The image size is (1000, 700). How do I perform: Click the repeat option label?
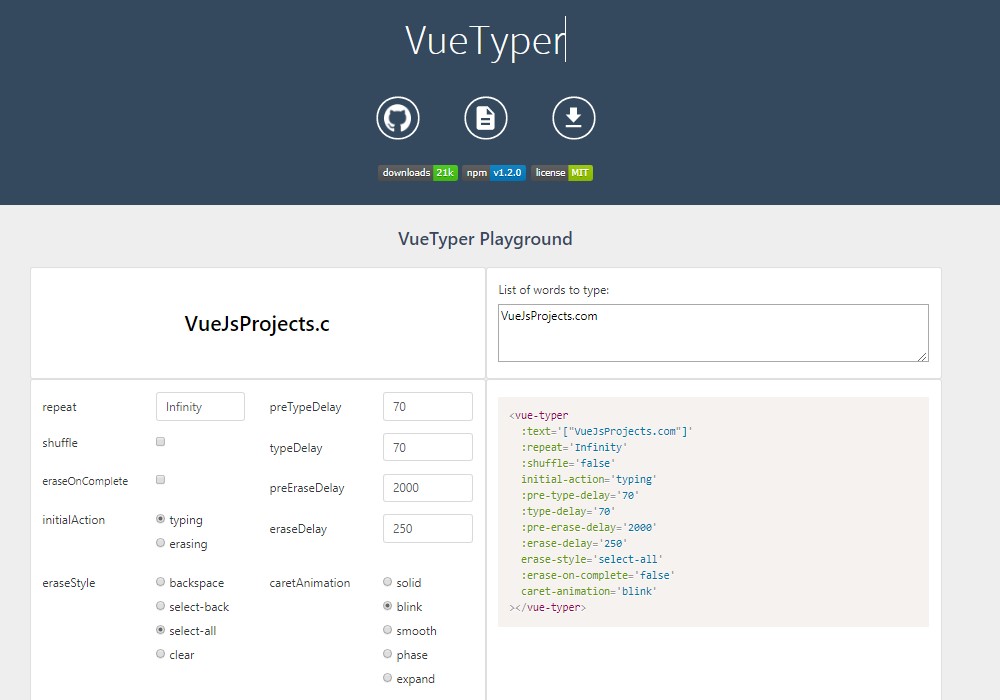(59, 407)
